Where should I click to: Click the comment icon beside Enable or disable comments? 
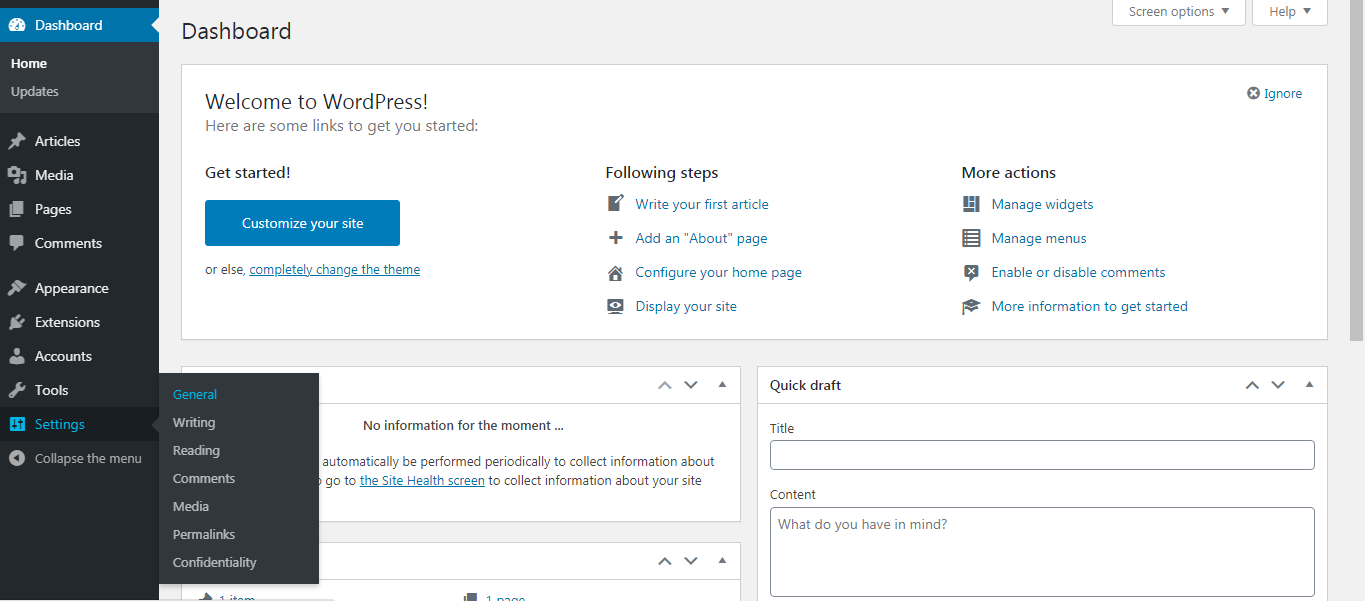click(971, 272)
